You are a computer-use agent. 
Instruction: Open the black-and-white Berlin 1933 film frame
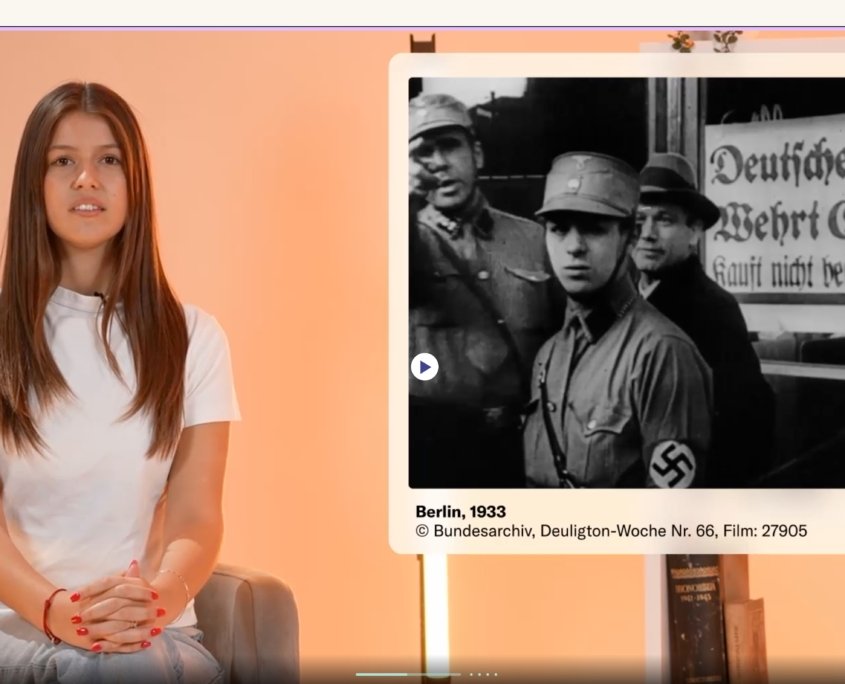click(x=627, y=283)
